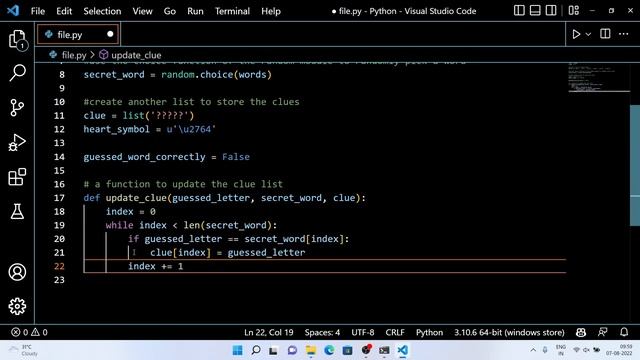Screen dimensions: 640x360
Task: Select encoding via UTF-8 status
Action: (x=362, y=332)
